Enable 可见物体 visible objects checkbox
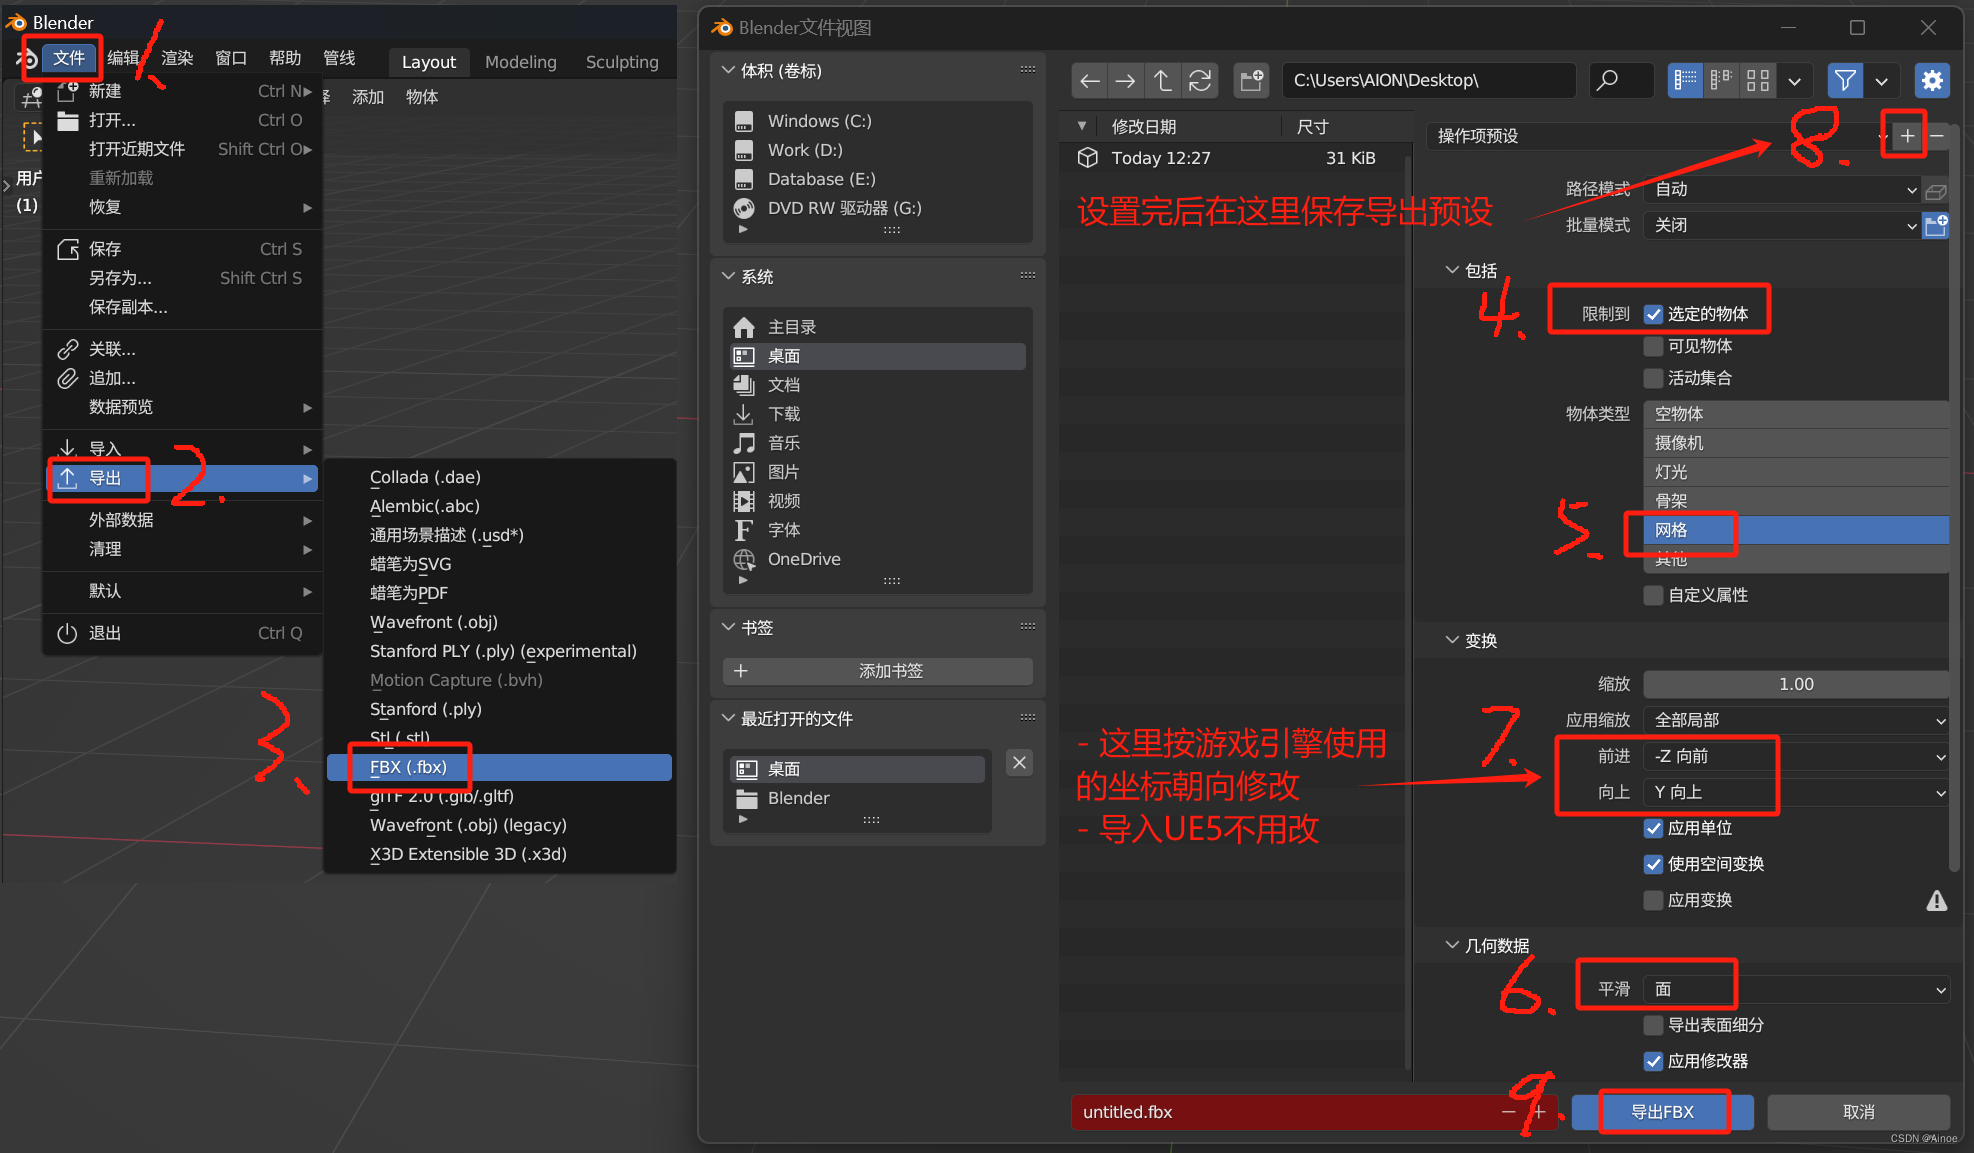 click(1653, 346)
